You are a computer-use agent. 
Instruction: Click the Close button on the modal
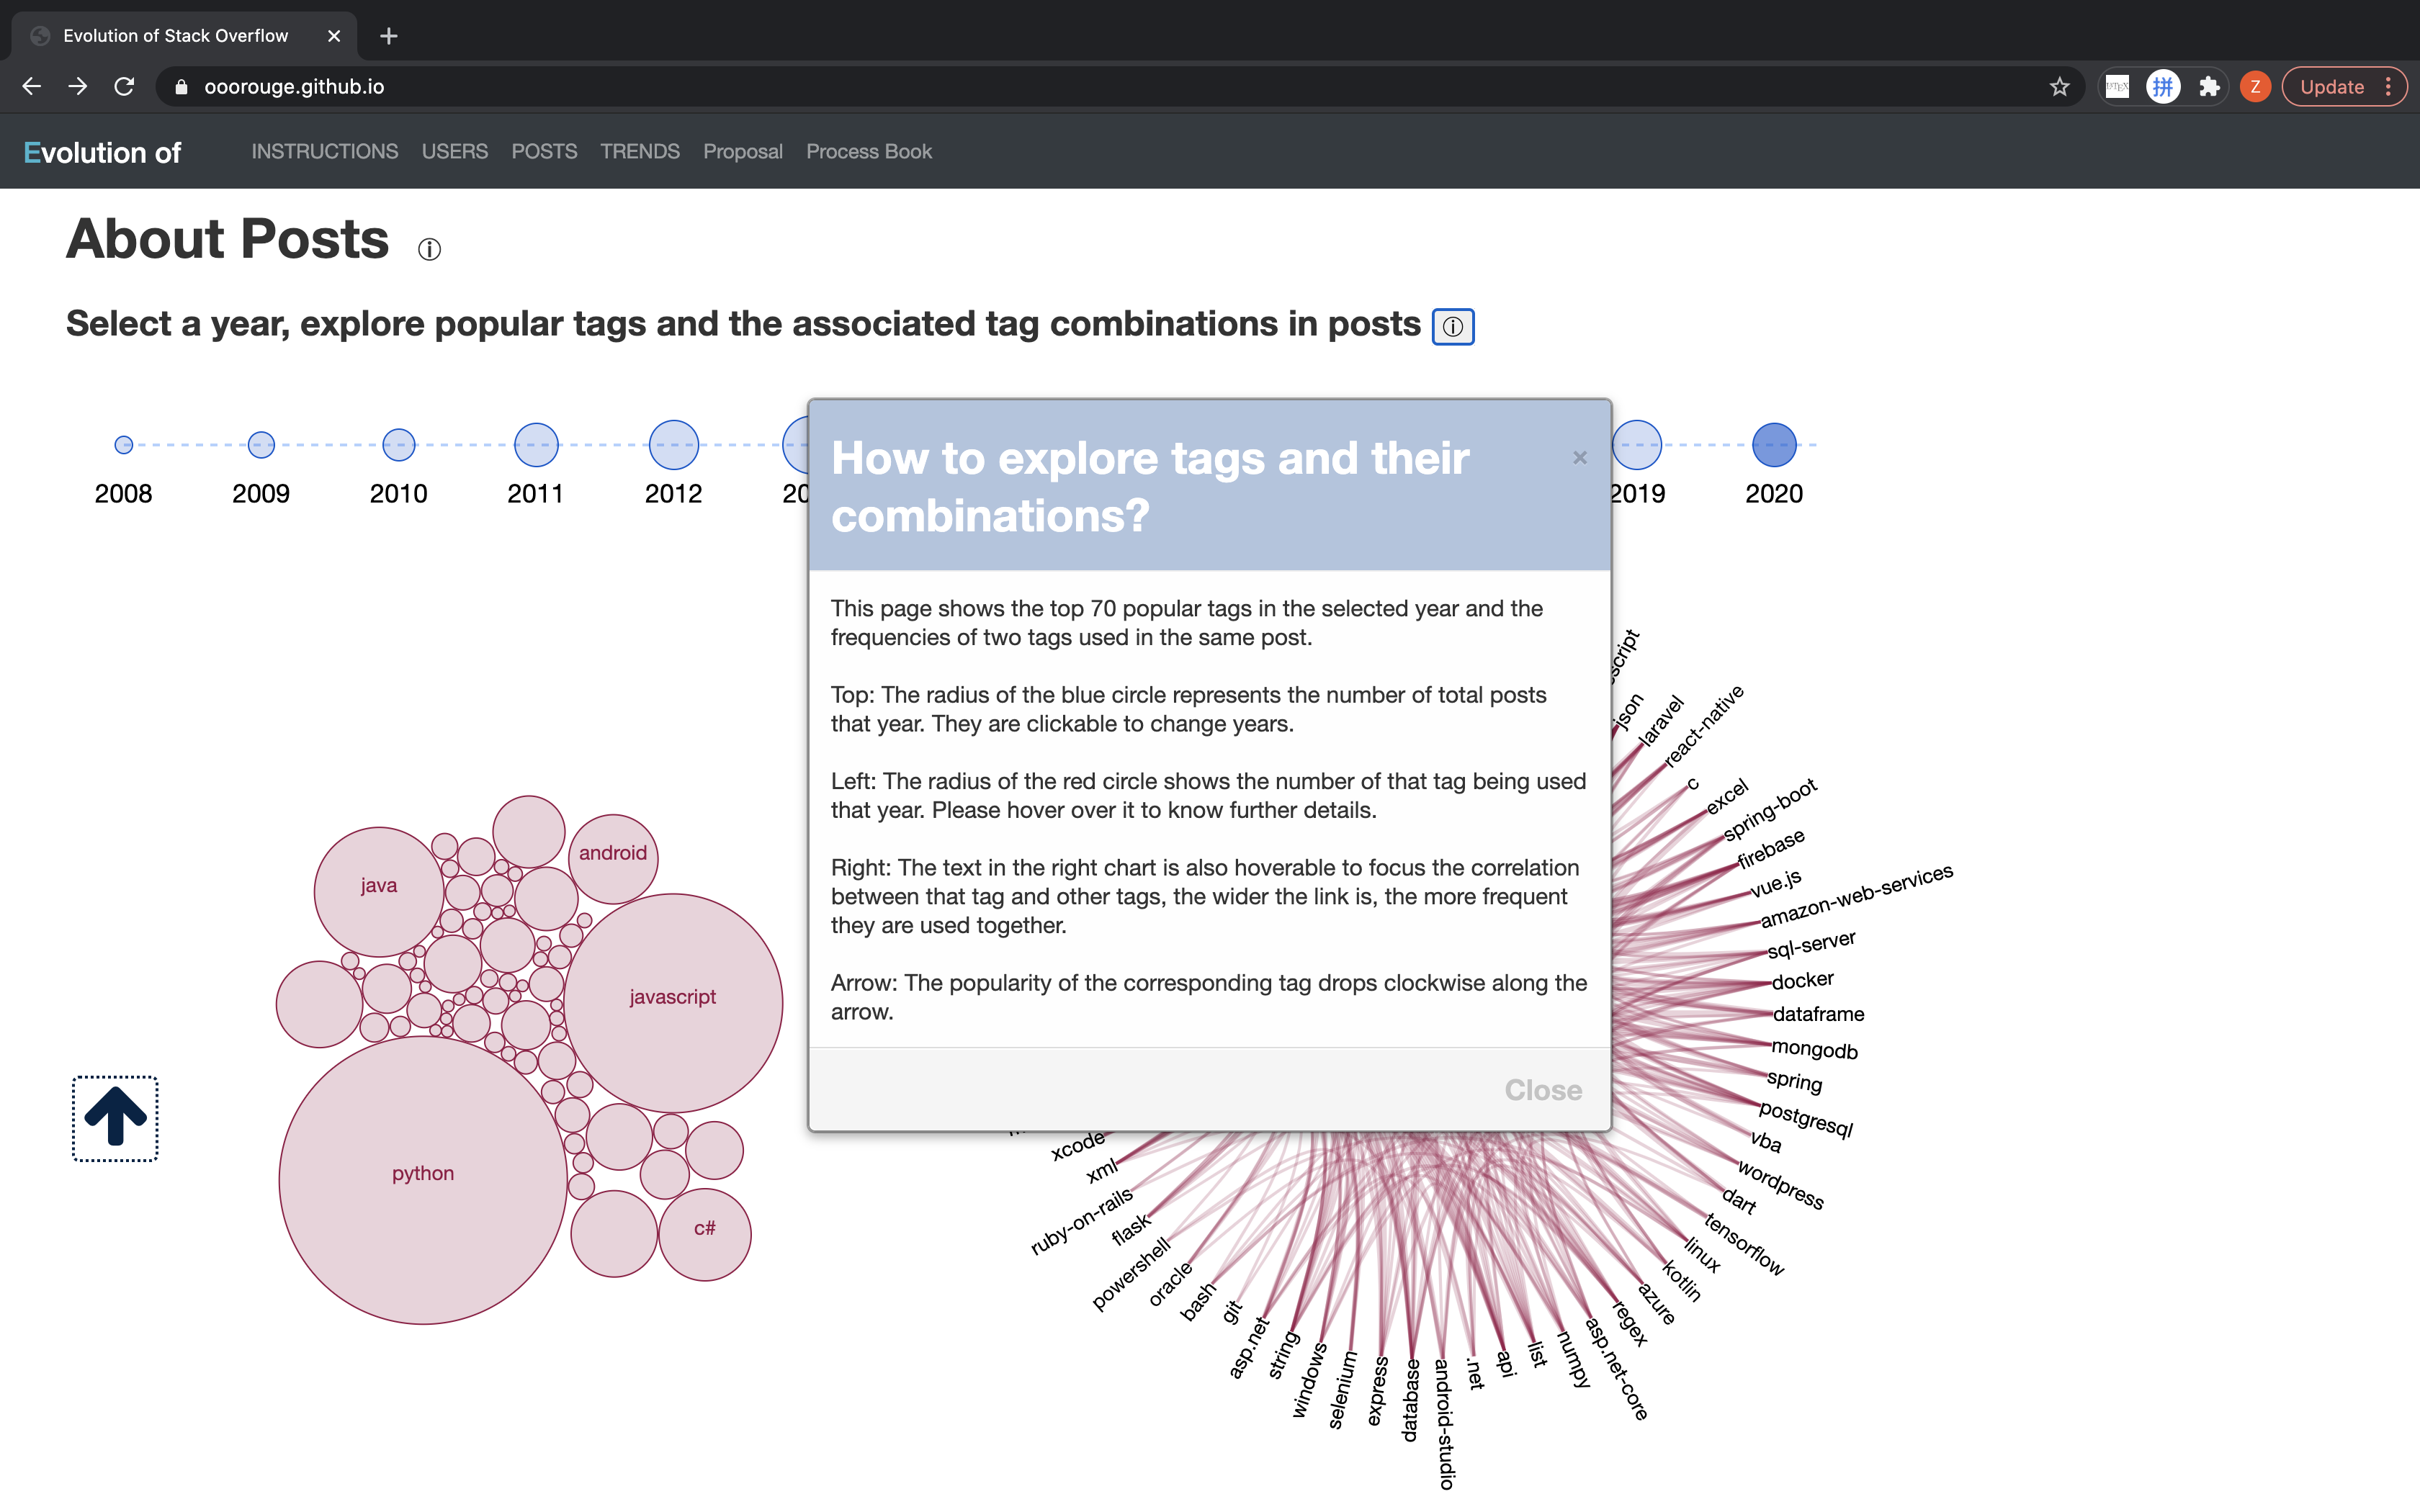(1540, 1089)
